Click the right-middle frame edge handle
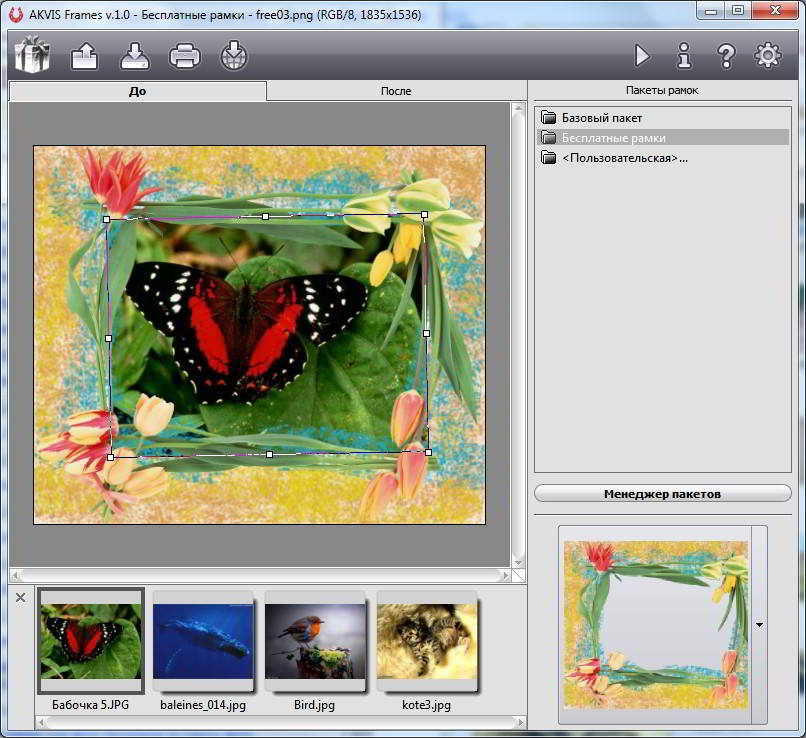This screenshot has width=806, height=738. [426, 334]
